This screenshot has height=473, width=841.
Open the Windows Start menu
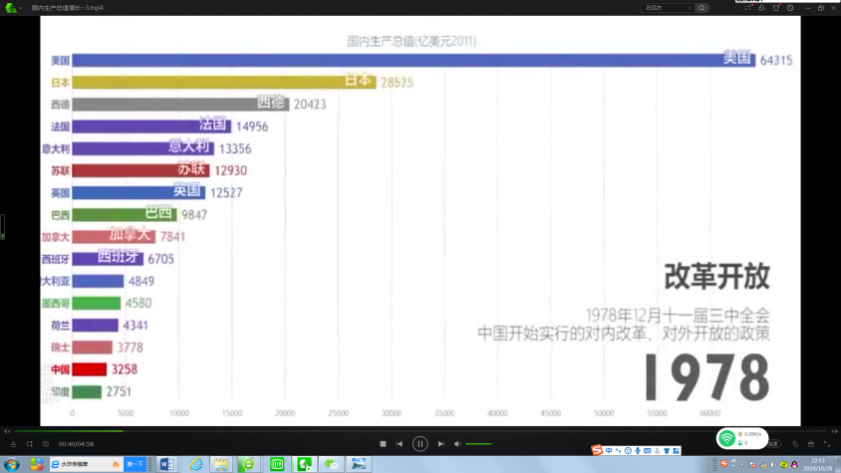(x=12, y=464)
